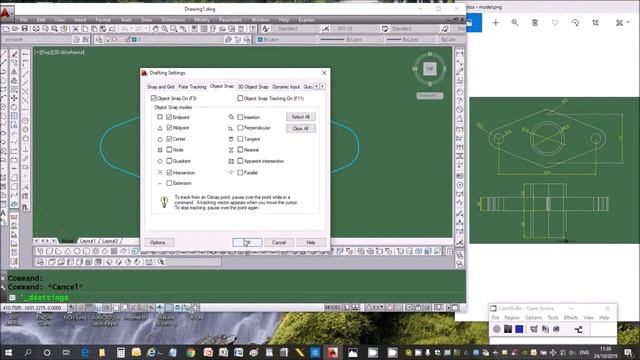
Task: Uncheck the Midpoint snap mode
Action: [x=169, y=128]
